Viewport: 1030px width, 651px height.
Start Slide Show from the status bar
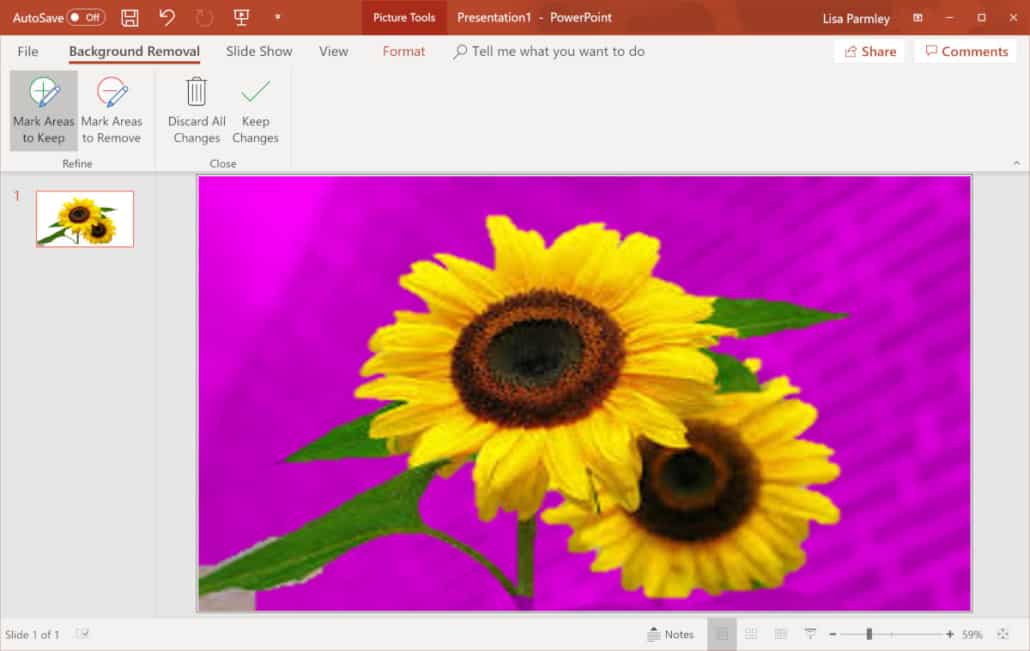click(x=809, y=633)
